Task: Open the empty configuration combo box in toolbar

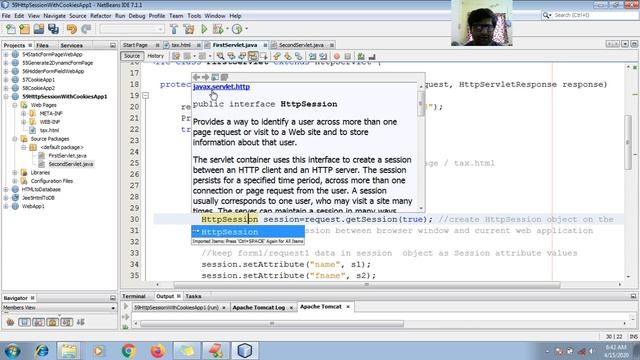Action: [131, 29]
